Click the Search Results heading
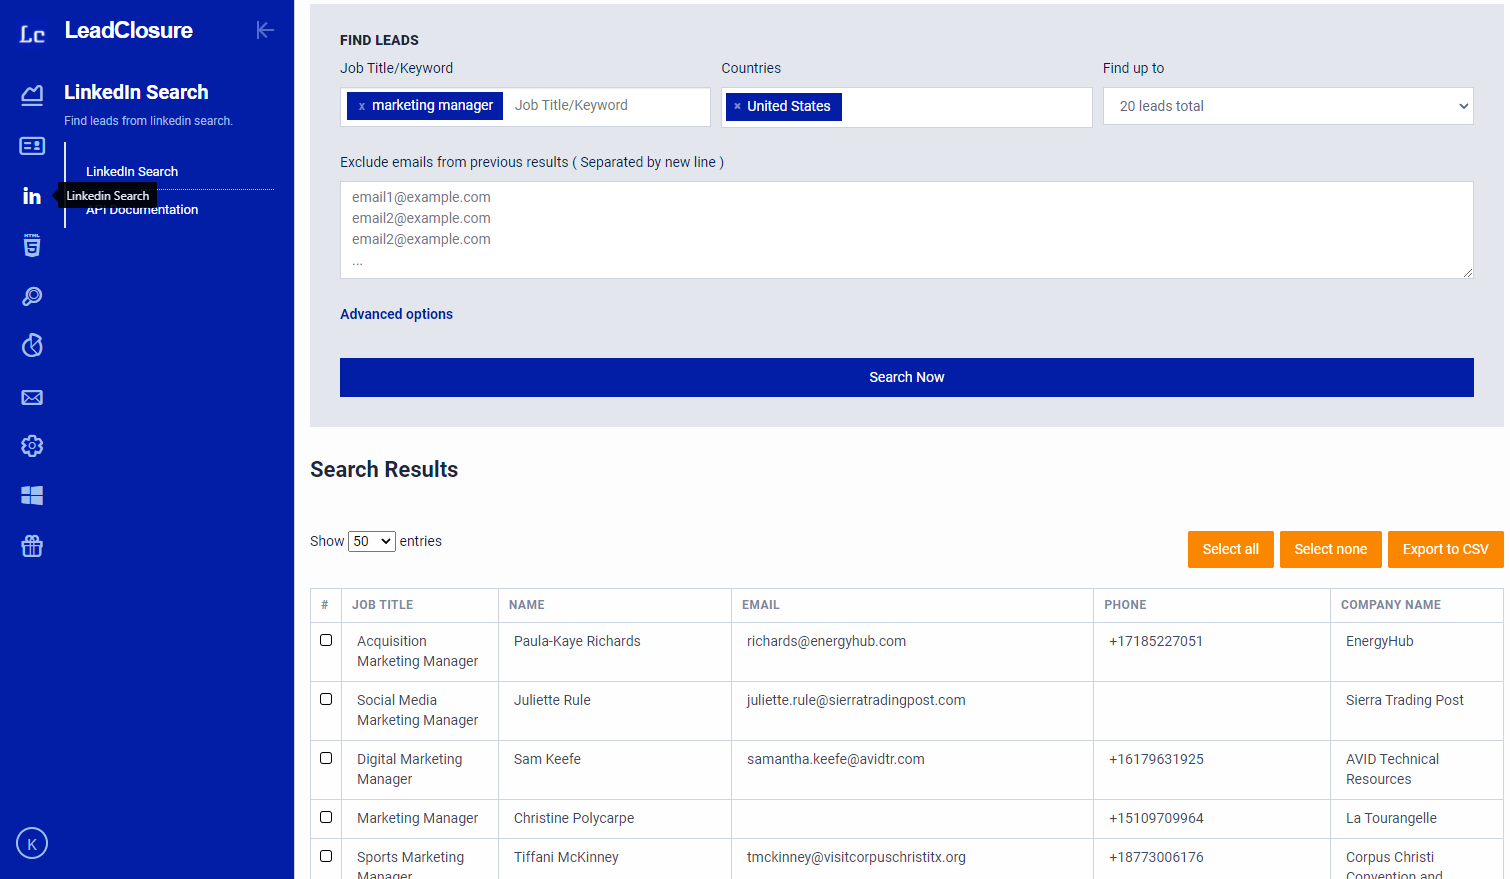This screenshot has height=879, width=1510. click(384, 469)
